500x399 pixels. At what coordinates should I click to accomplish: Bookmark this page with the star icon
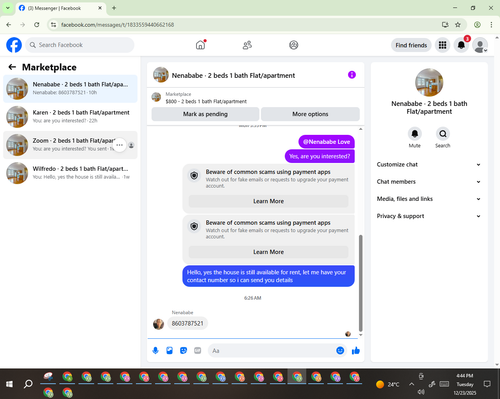coord(458,25)
